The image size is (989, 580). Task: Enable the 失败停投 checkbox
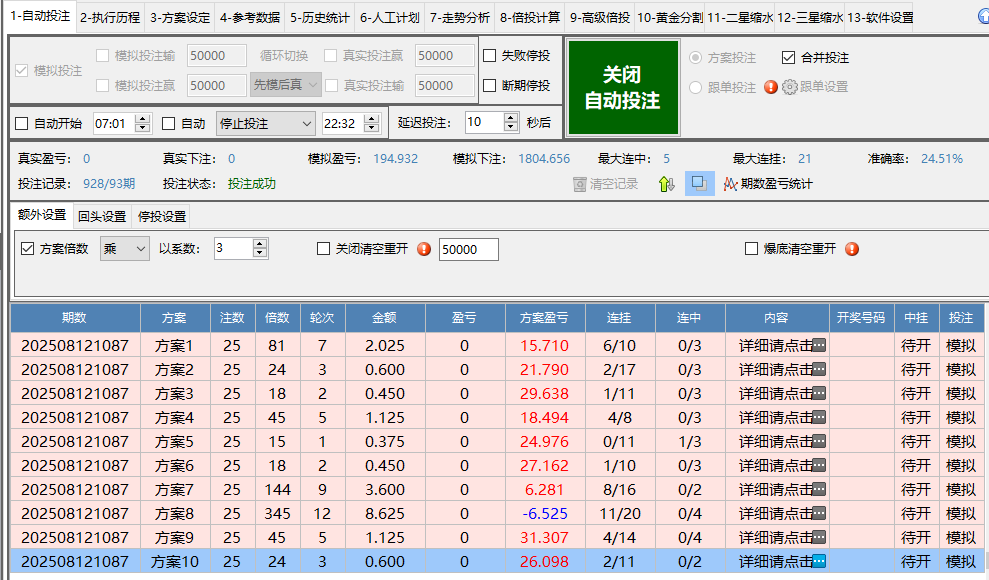(489, 55)
